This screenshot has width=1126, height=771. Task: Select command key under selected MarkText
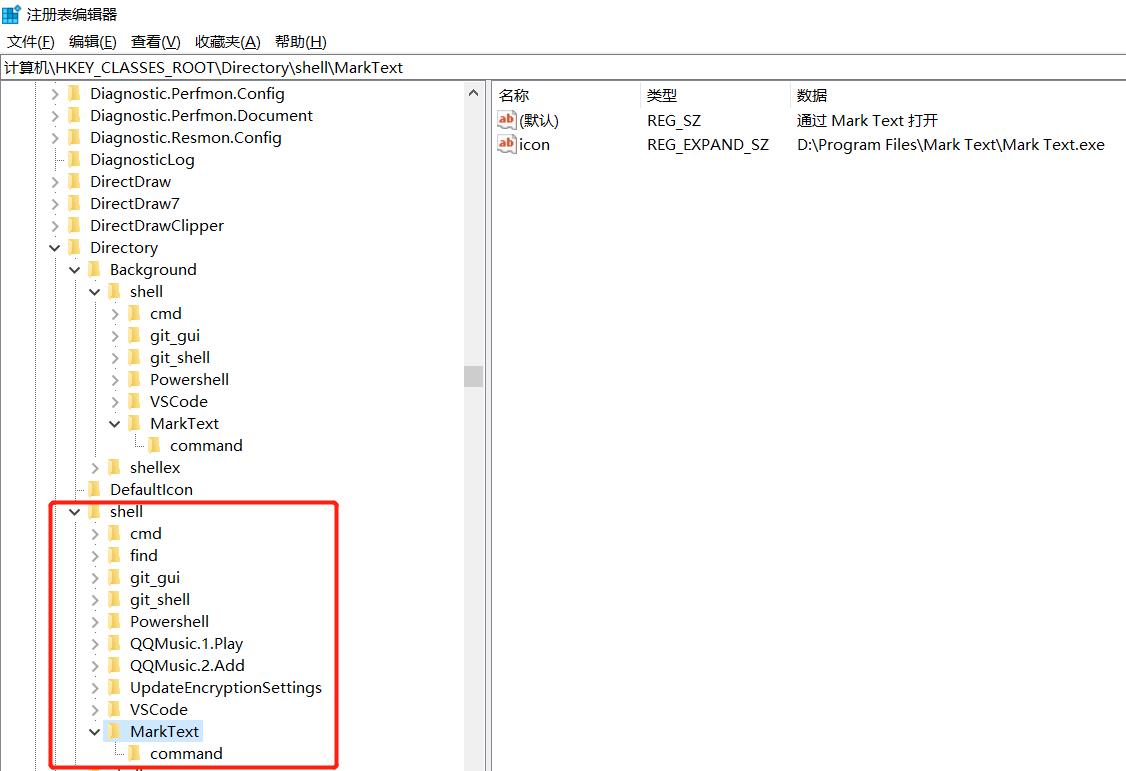[186, 754]
